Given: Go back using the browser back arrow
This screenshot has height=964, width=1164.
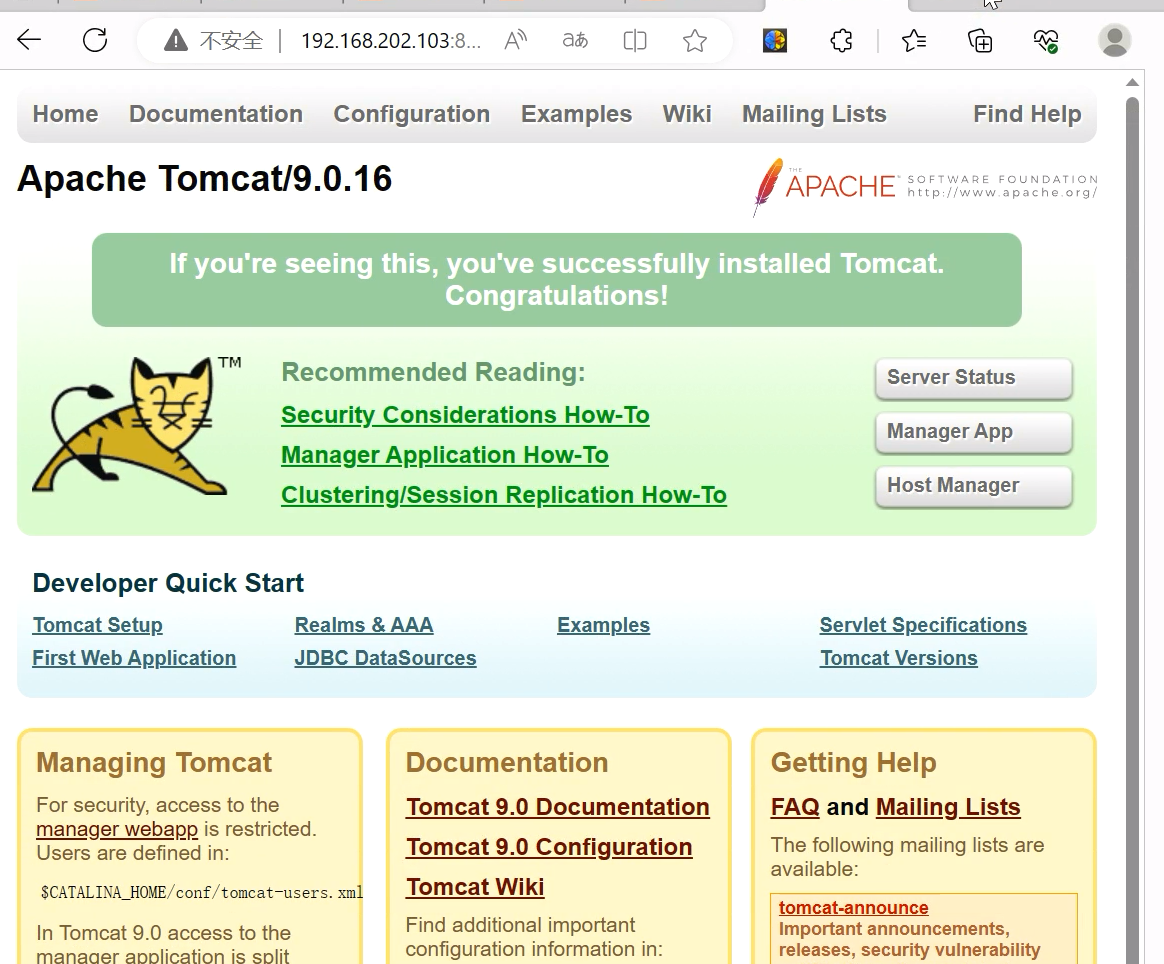Looking at the screenshot, I should [x=29, y=39].
